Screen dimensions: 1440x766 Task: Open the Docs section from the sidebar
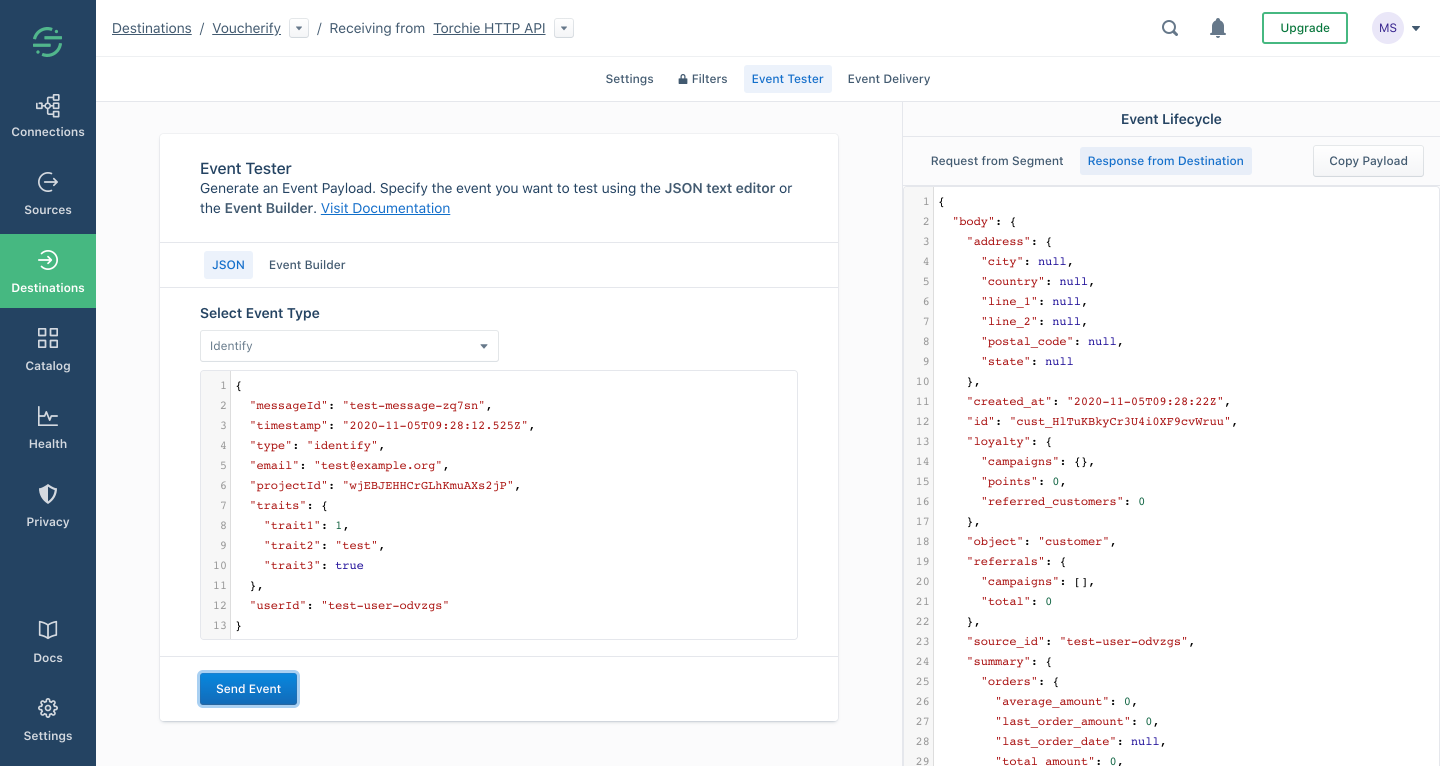coord(47,640)
